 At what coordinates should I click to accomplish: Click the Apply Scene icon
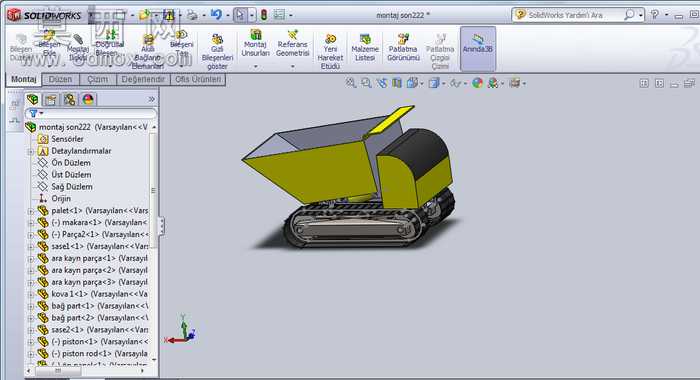click(493, 83)
